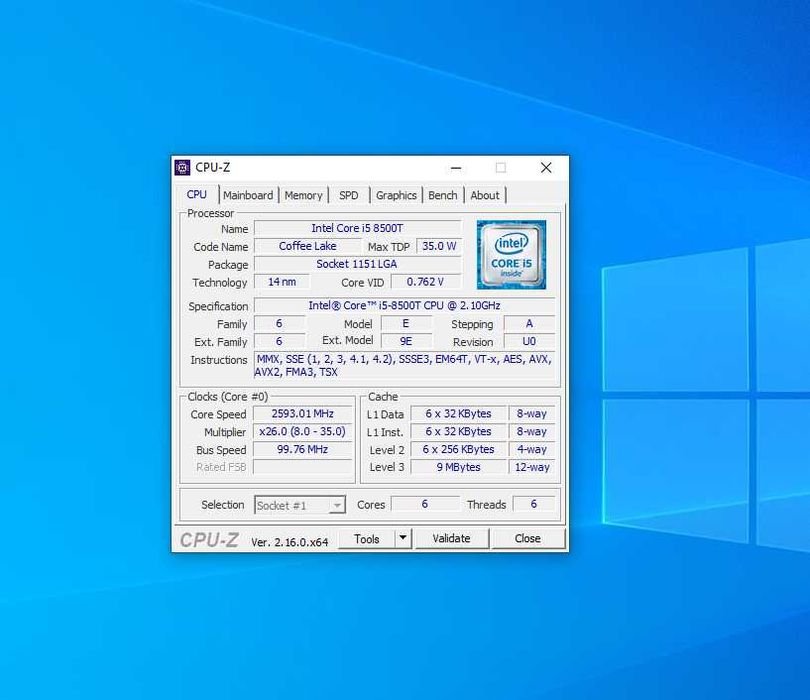The height and width of the screenshot is (700, 810).
Task: Click the Threads count field
Action: point(534,504)
